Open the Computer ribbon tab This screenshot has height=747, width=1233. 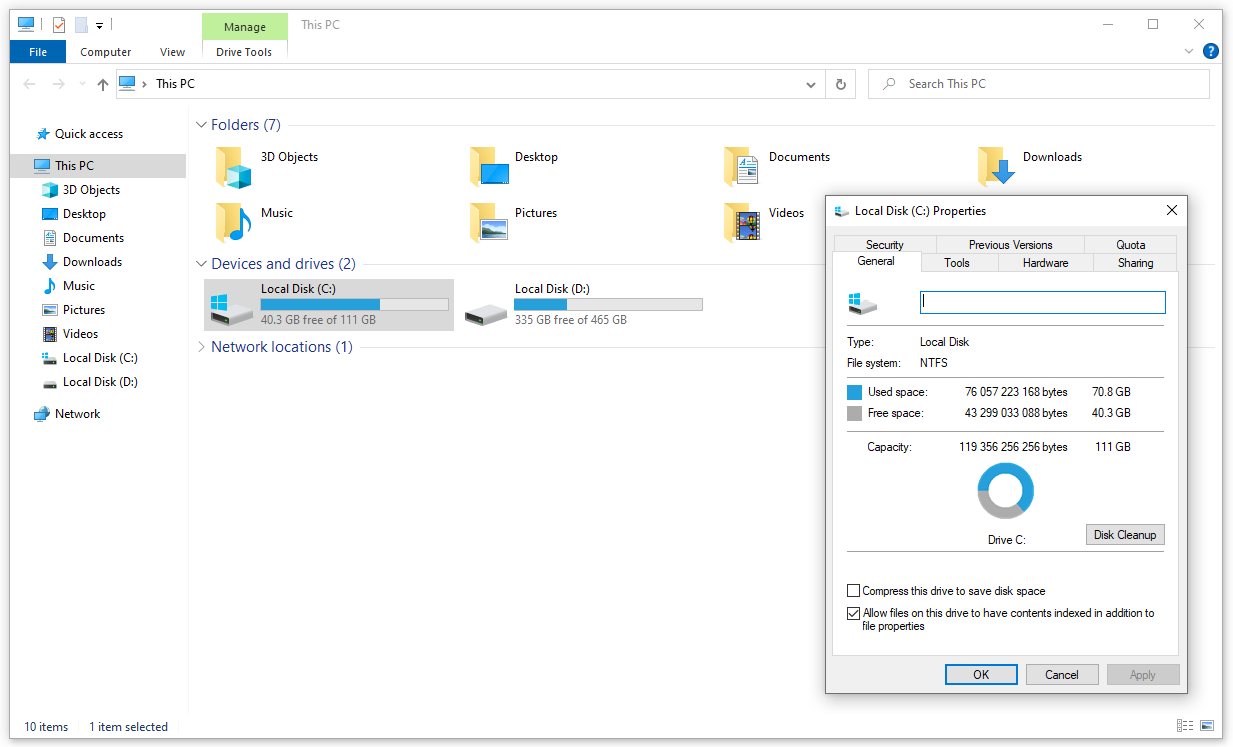tap(105, 52)
